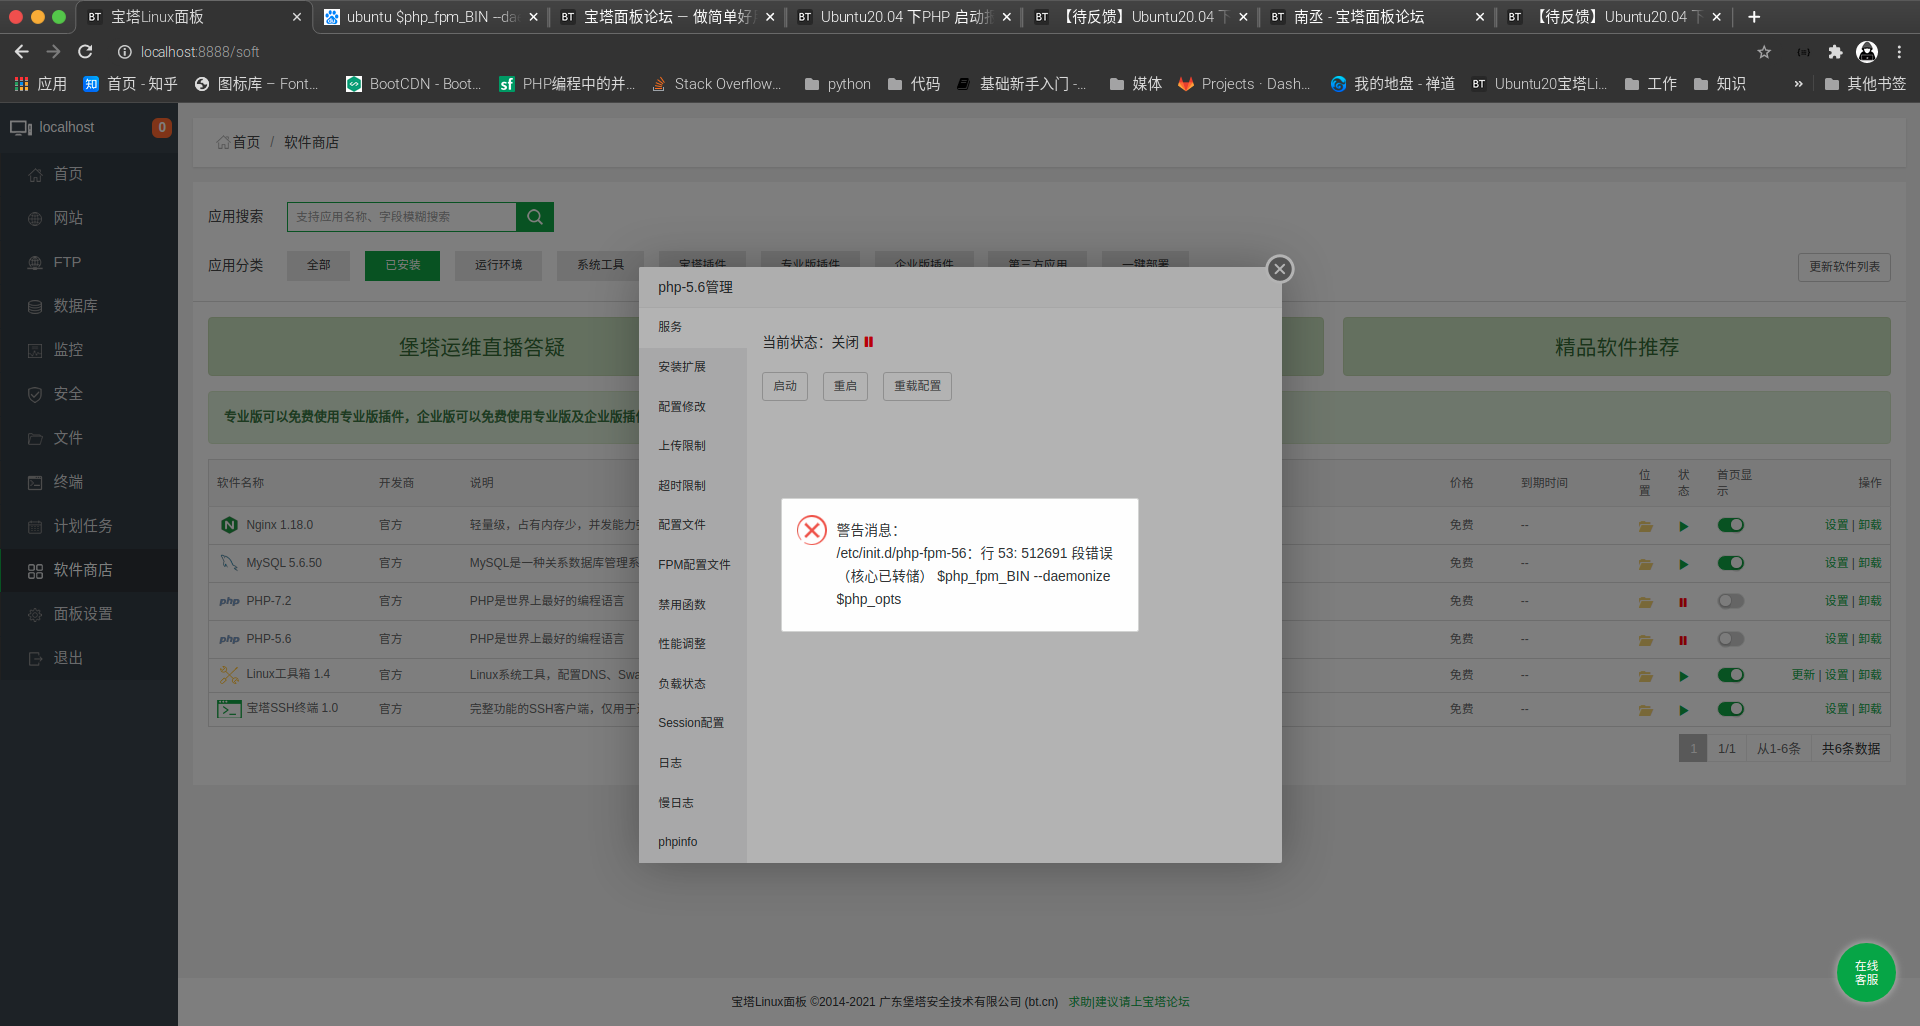Toggle 宝塔SSH终端 homepage display switch
Viewport: 1920px width, 1026px height.
1731,709
